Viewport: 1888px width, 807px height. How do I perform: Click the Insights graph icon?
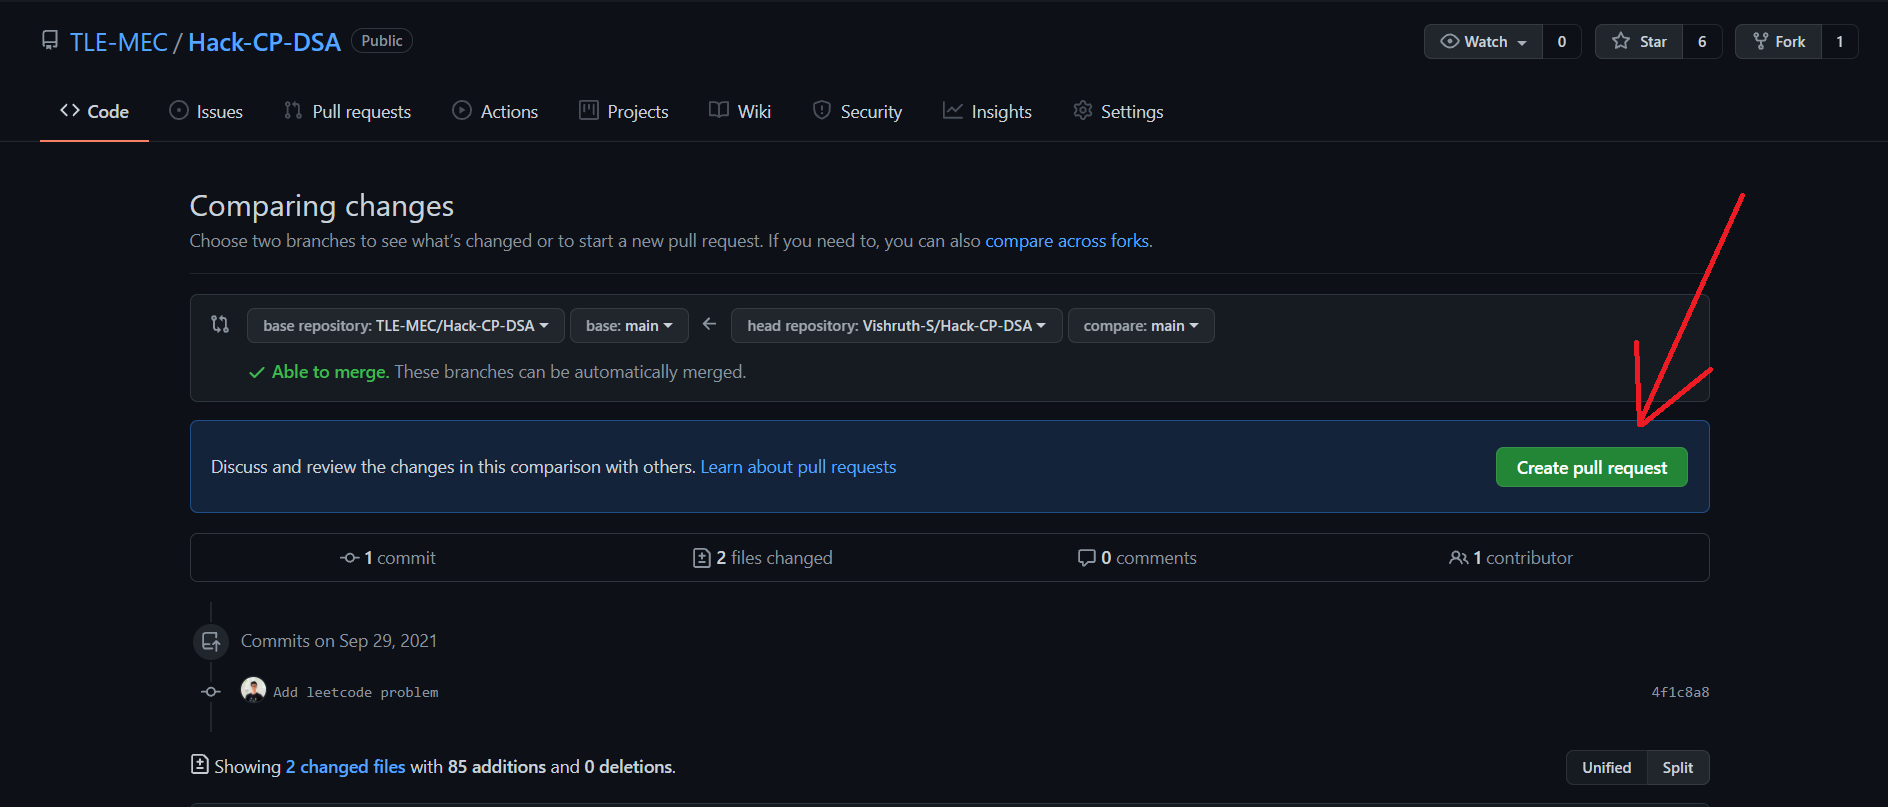click(x=953, y=110)
